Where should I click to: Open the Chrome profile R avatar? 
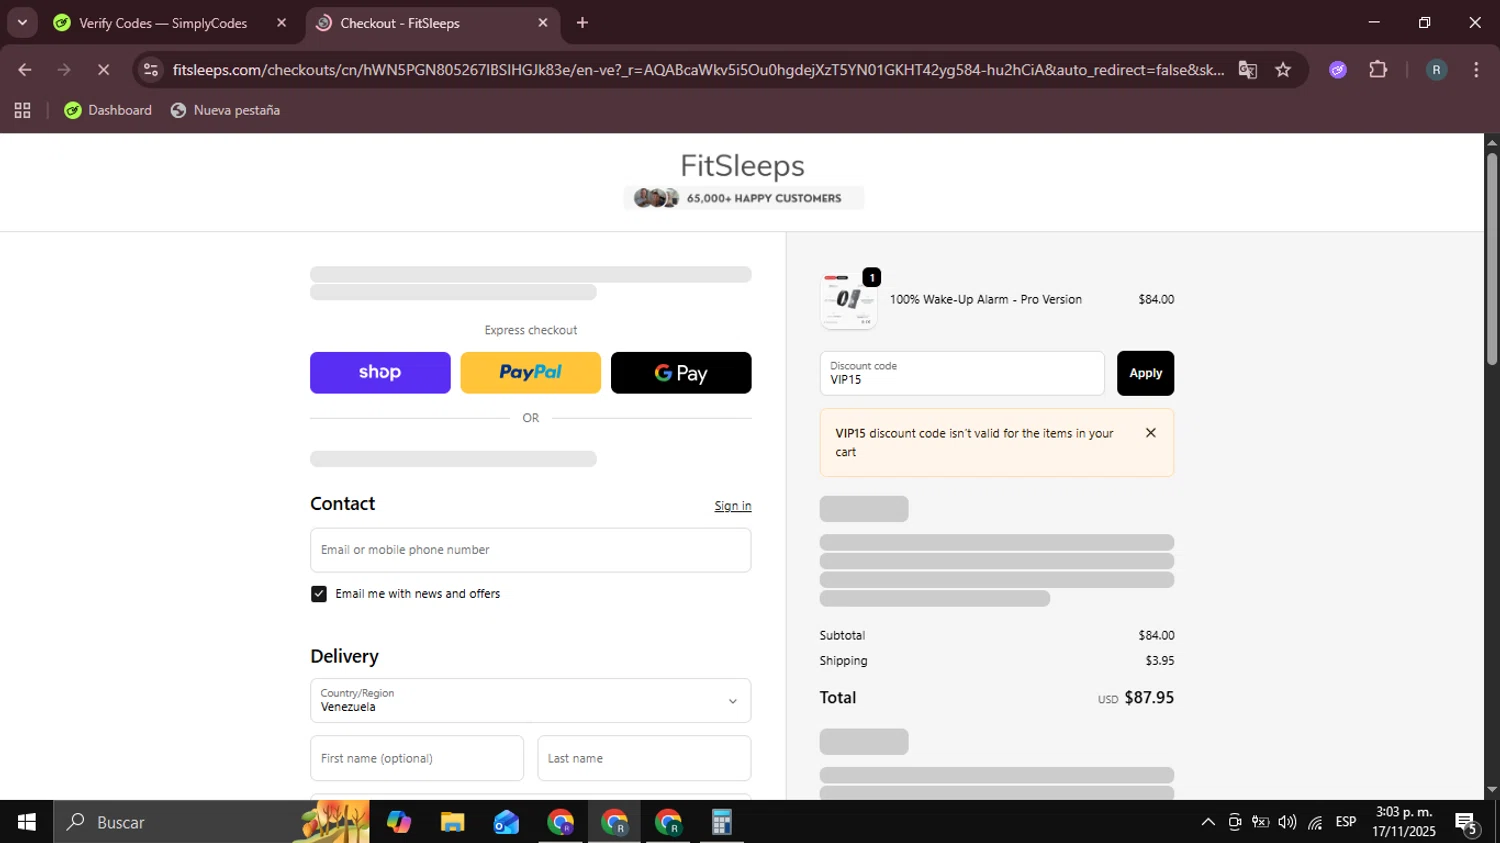pos(1436,70)
